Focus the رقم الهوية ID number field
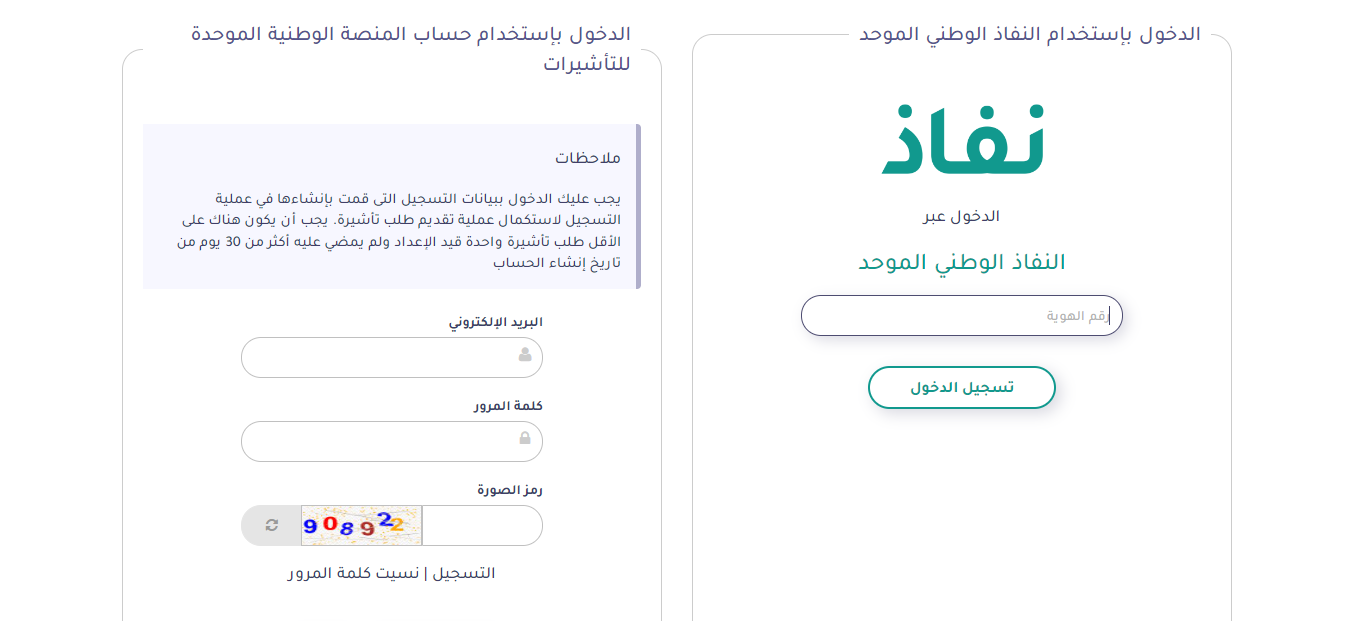Screen dimensions: 1353x621 click(962, 315)
